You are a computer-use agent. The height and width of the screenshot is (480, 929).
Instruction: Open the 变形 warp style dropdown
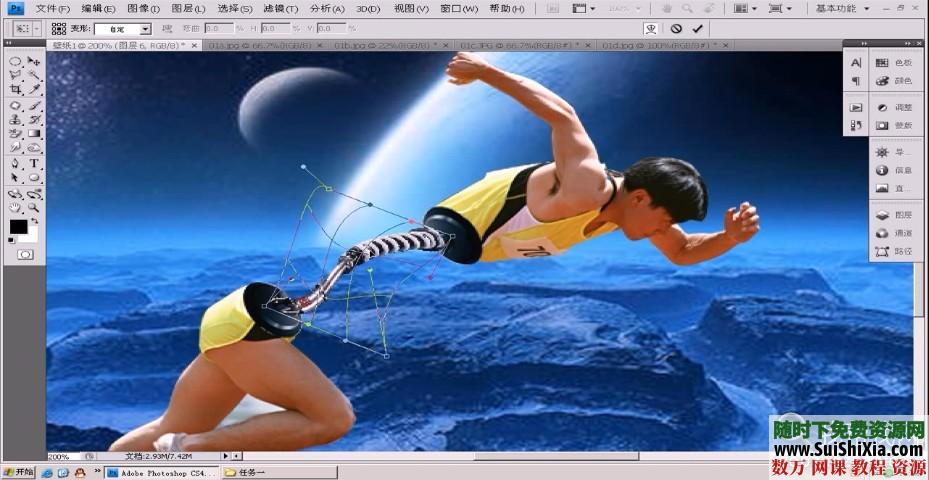click(123, 29)
